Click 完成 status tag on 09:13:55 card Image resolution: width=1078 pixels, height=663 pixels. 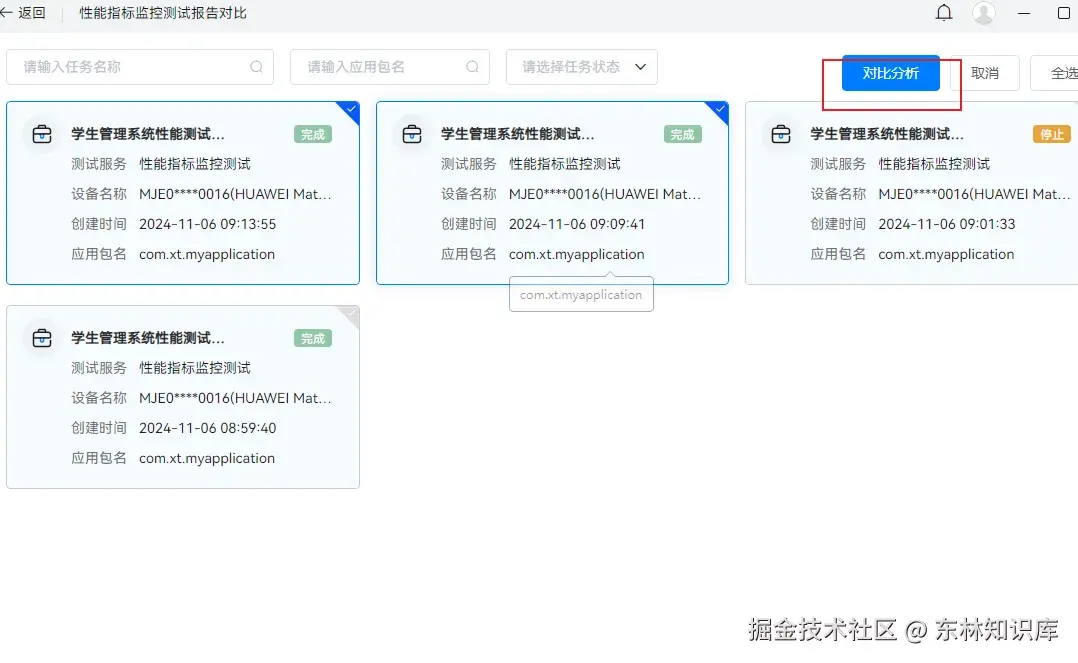(x=313, y=134)
